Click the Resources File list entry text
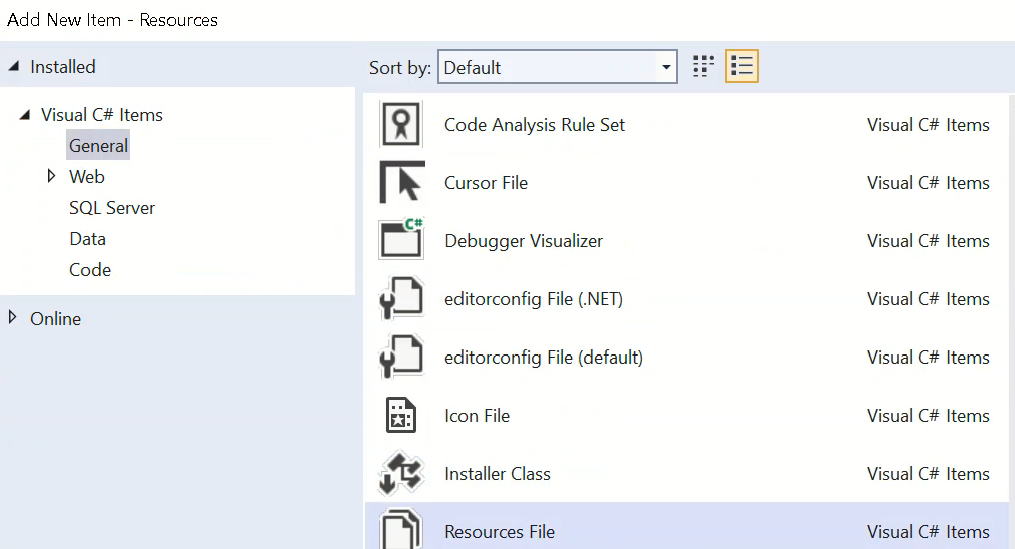The width and height of the screenshot is (1015, 549). 499,532
